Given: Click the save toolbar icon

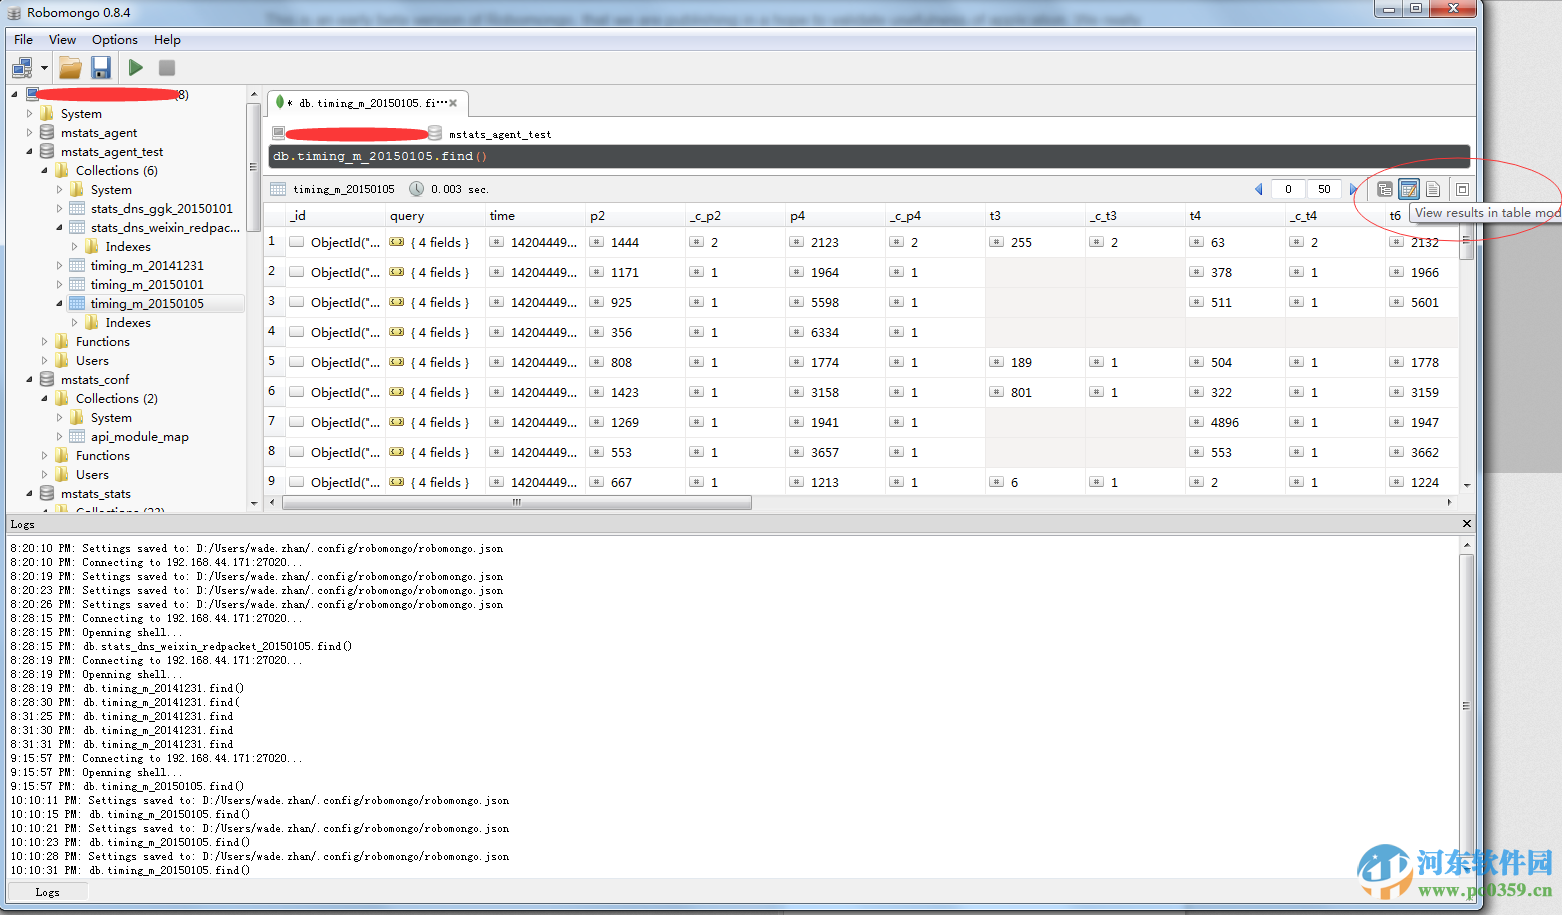Looking at the screenshot, I should [x=101, y=67].
